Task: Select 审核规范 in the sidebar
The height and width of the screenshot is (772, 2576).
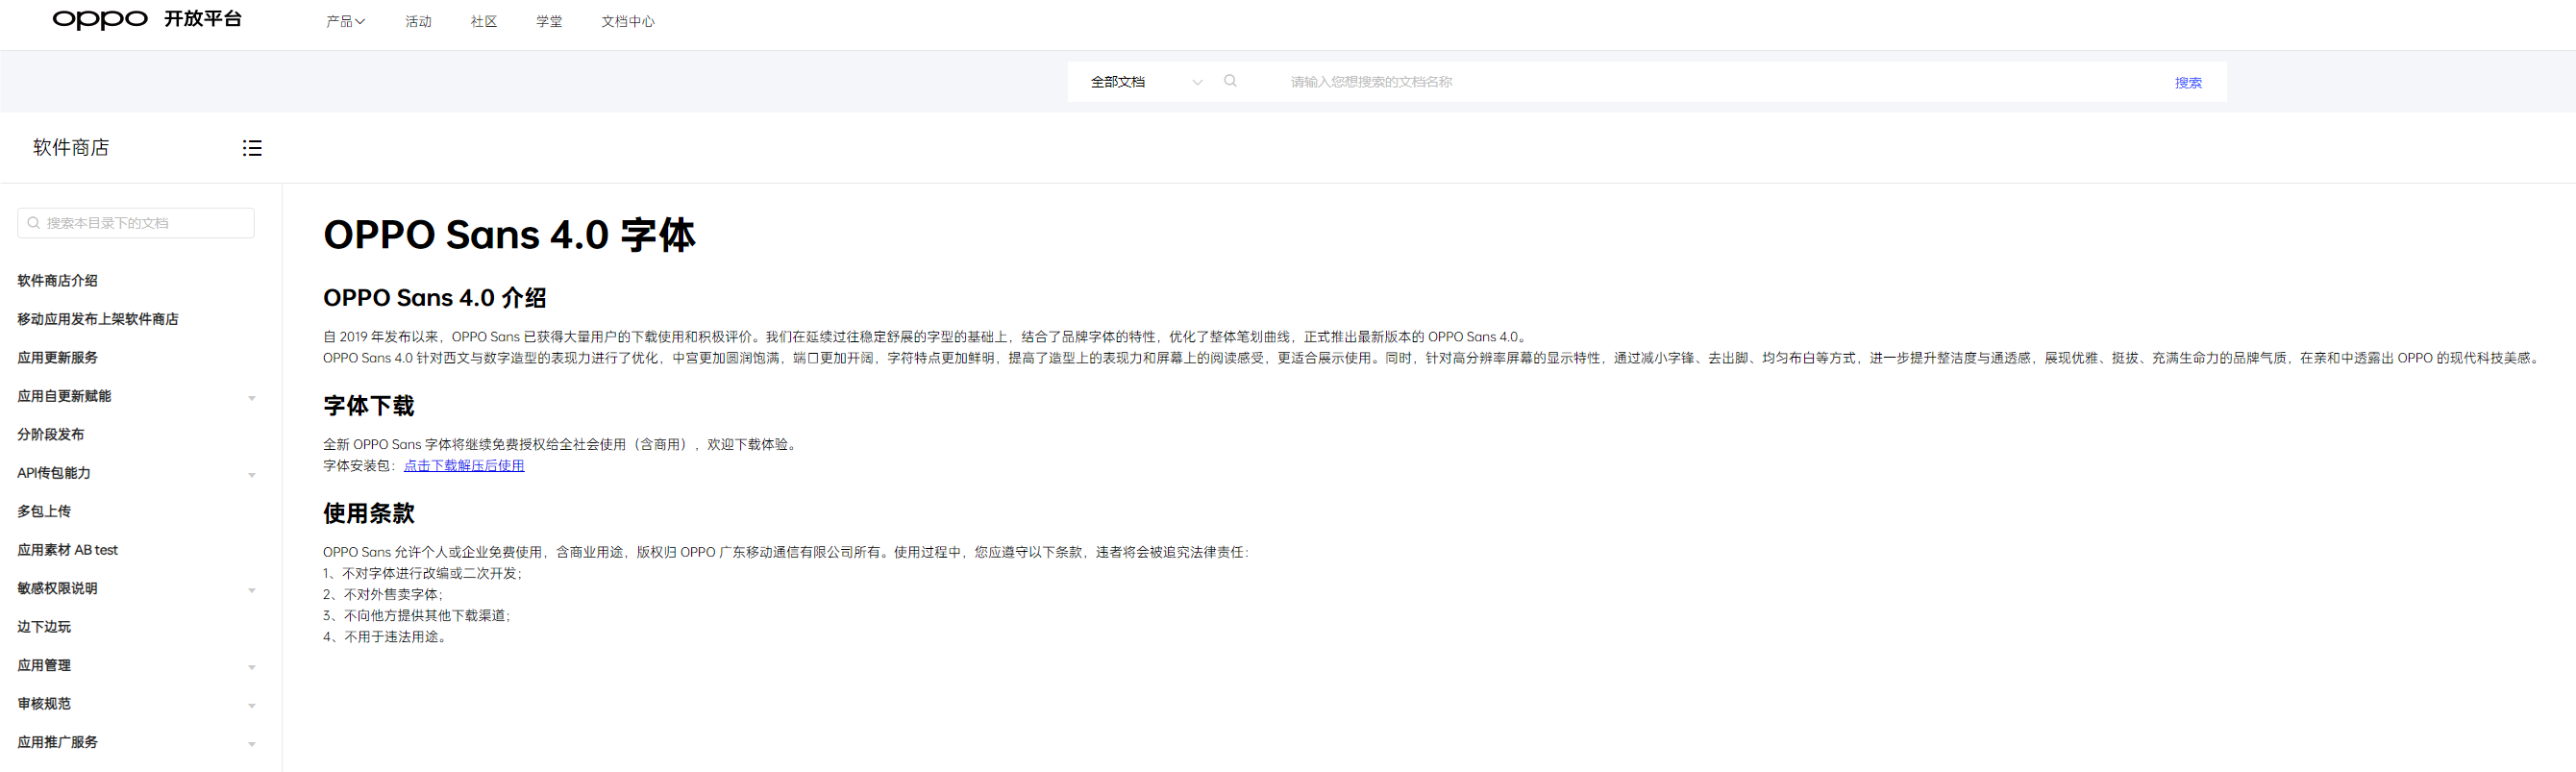Action: tap(44, 704)
